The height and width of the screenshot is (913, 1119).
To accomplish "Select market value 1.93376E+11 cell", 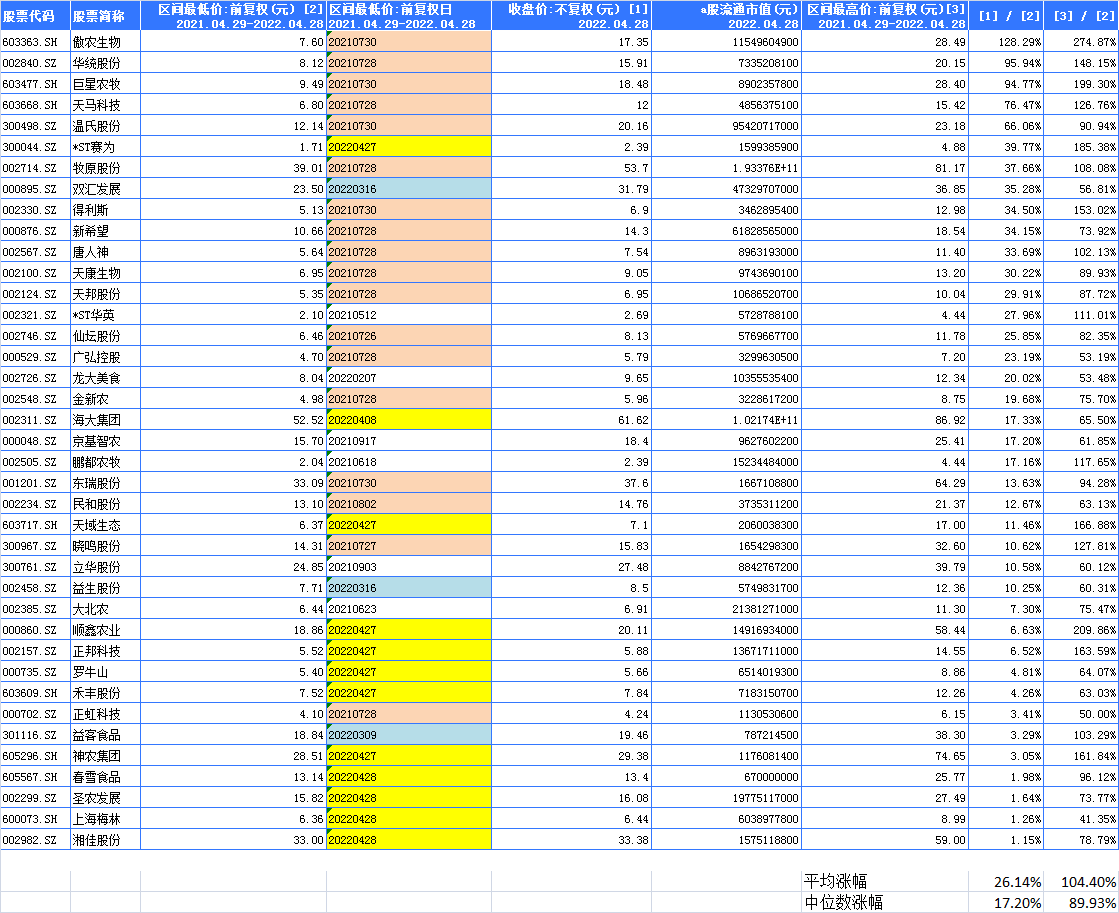I will click(x=726, y=168).
